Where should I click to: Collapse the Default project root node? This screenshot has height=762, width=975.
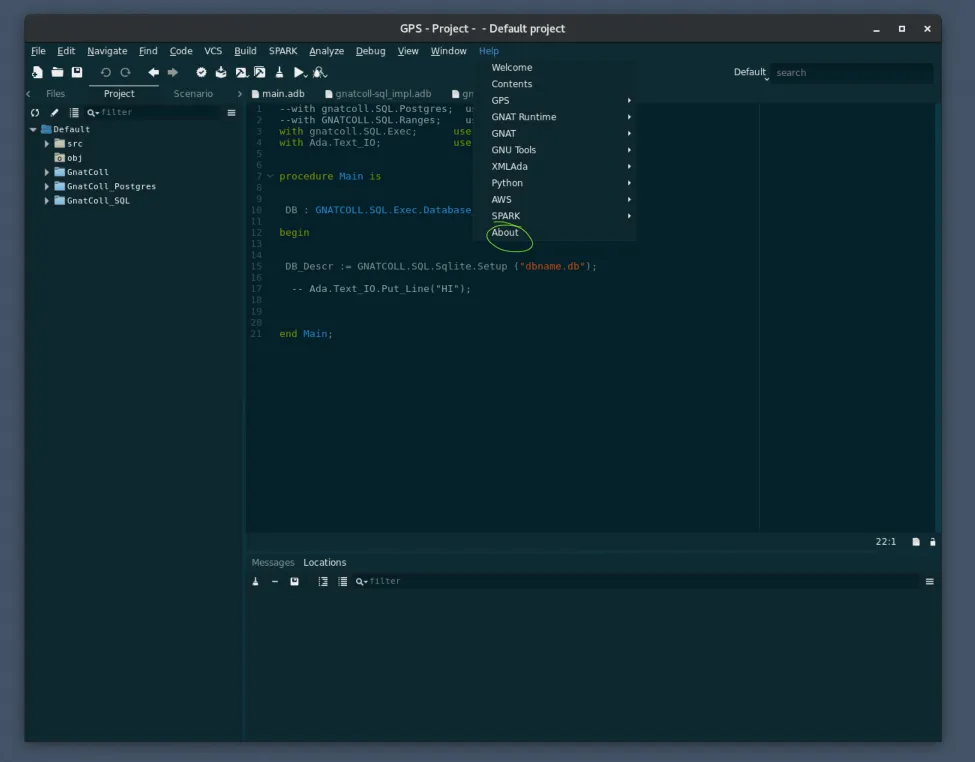[34, 129]
